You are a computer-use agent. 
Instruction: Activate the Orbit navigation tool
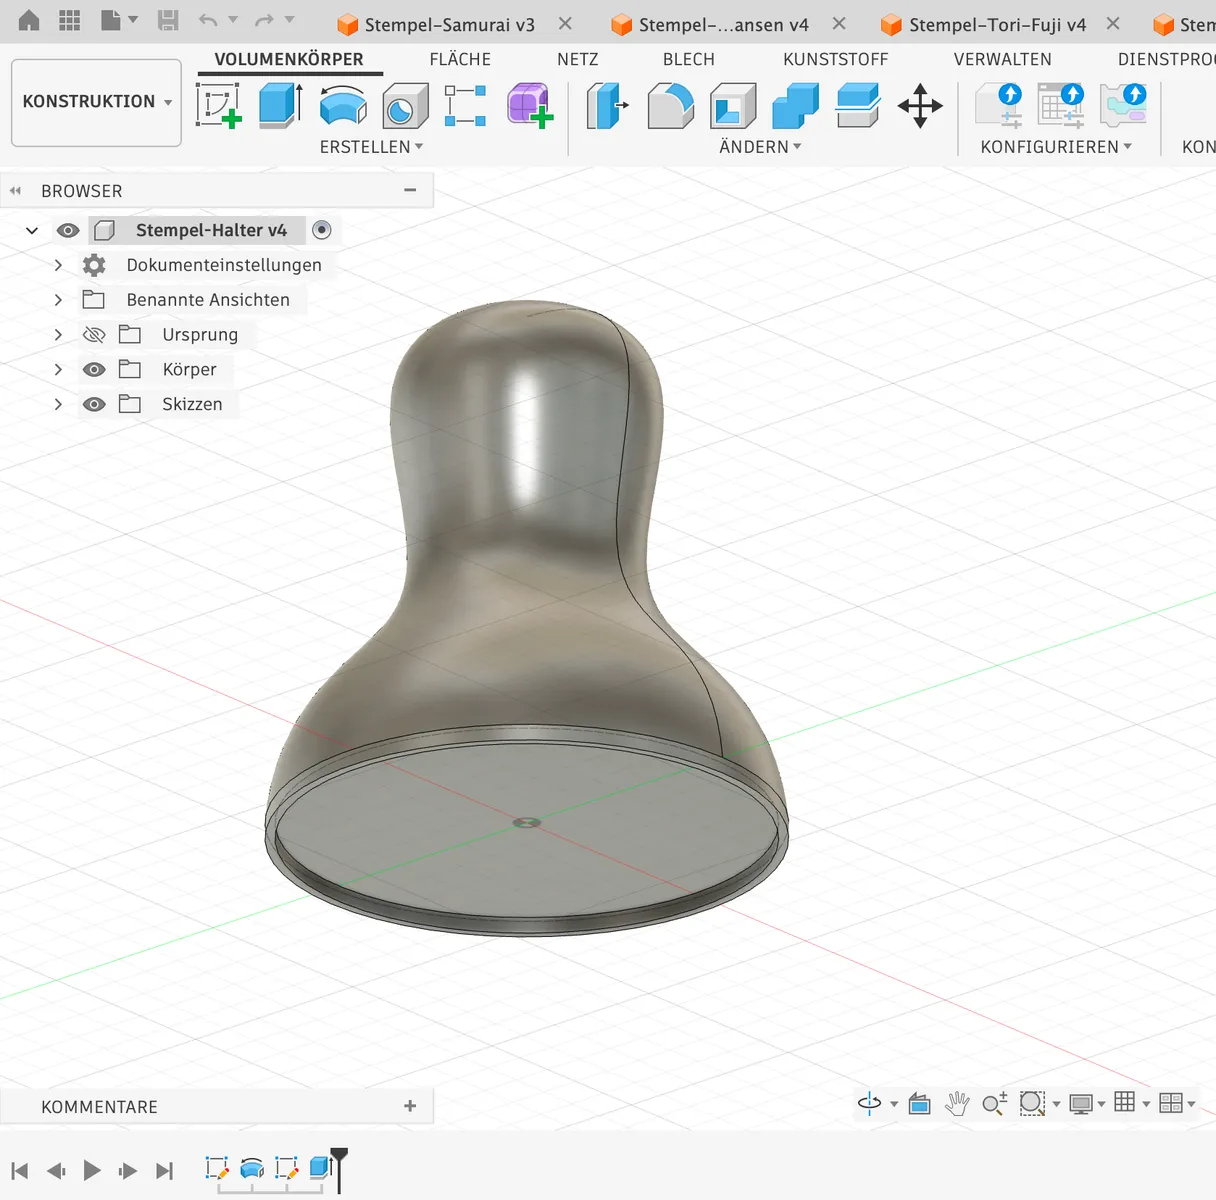869,1103
